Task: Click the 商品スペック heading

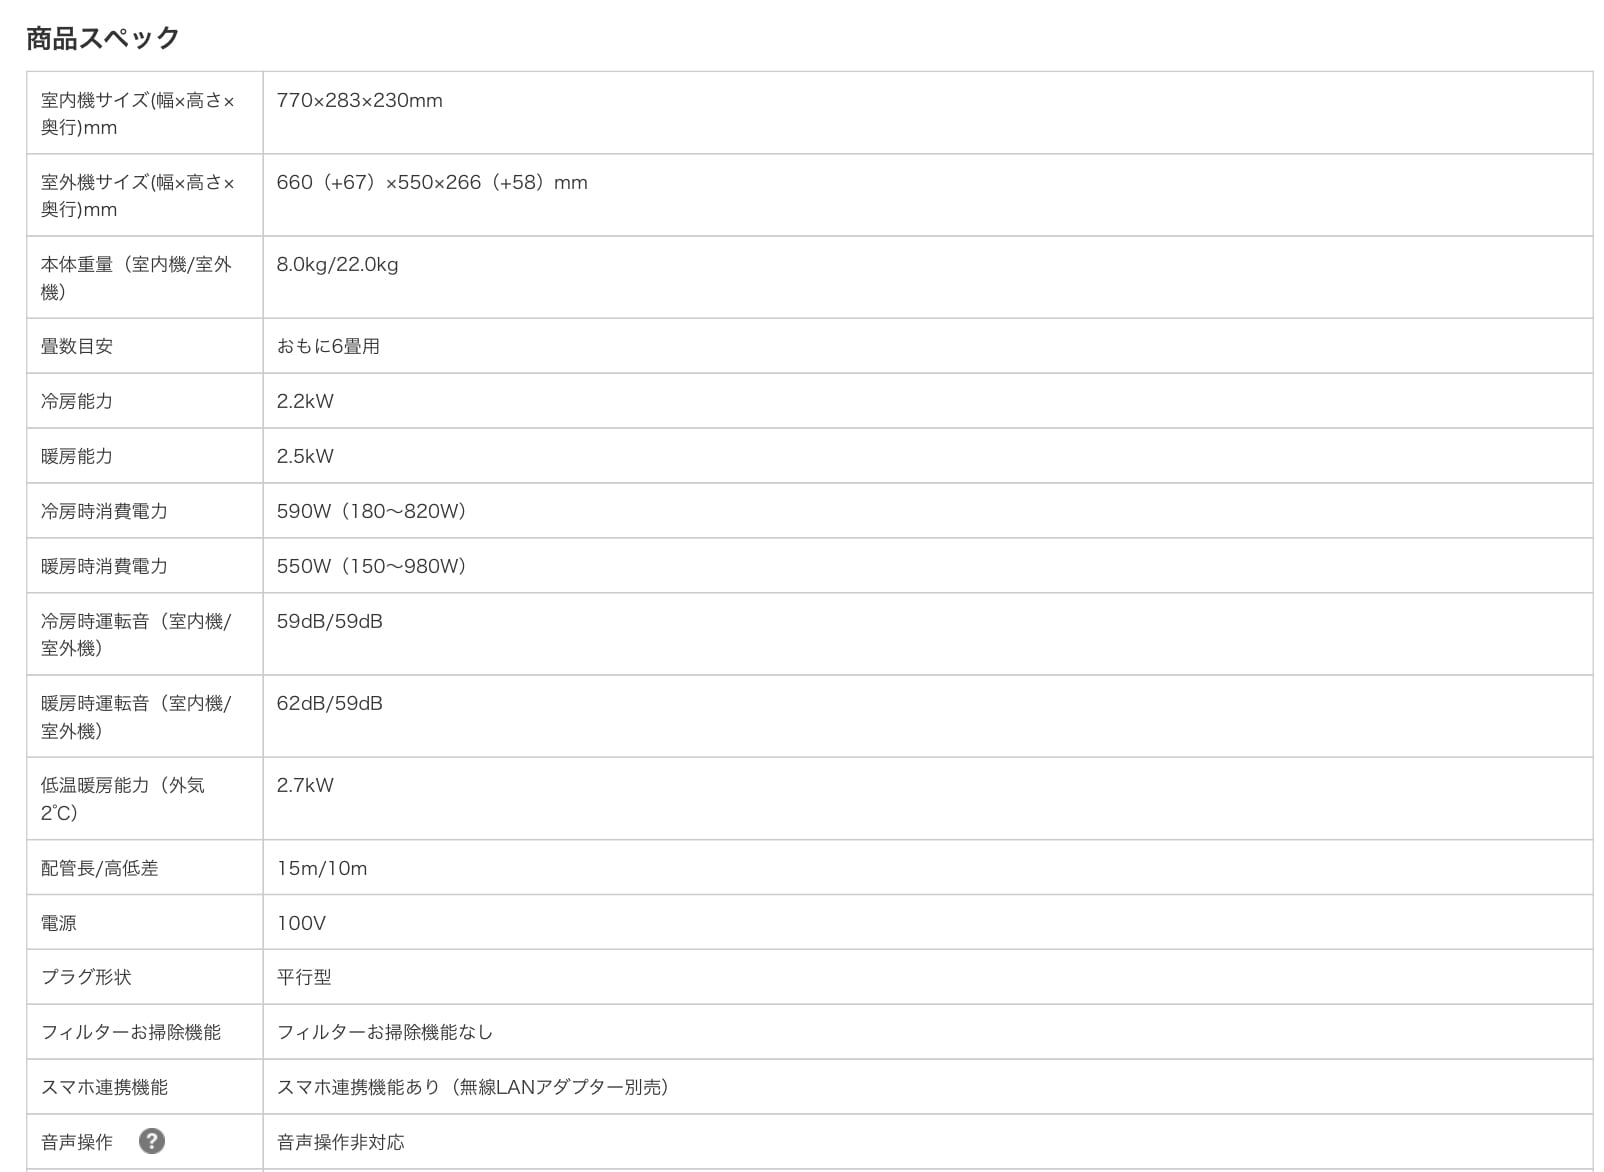Action: pyautogui.click(x=103, y=38)
